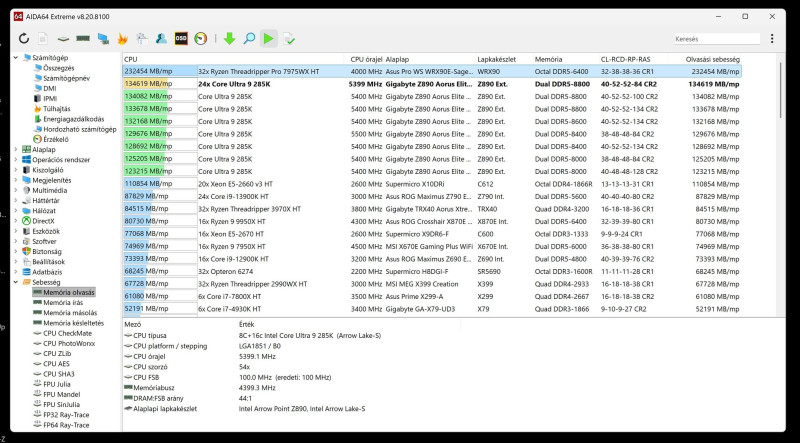Launch the flame stability test icon
The image size is (800, 443).
click(122, 39)
